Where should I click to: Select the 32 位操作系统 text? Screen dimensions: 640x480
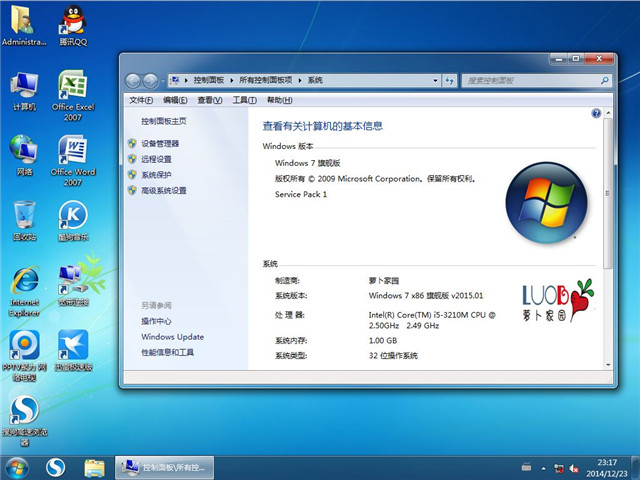393,356
